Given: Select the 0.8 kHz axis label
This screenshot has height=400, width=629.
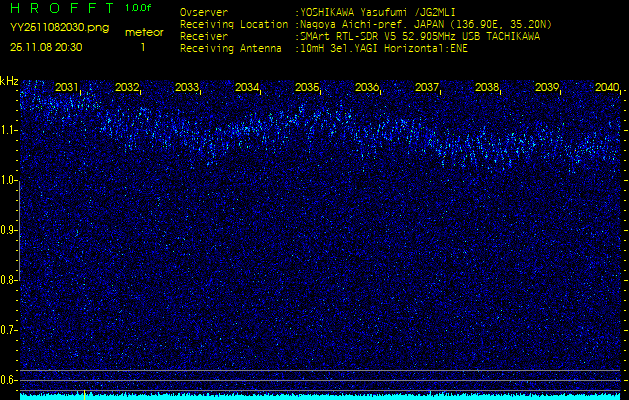Looking at the screenshot, I should [x=9, y=280].
